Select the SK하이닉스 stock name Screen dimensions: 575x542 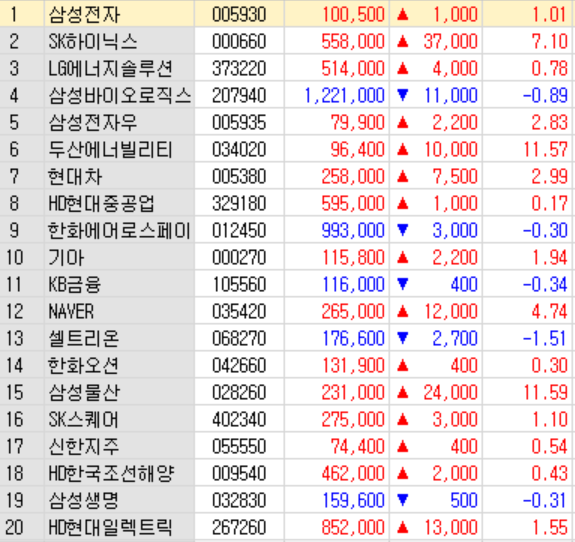[x=93, y=41]
